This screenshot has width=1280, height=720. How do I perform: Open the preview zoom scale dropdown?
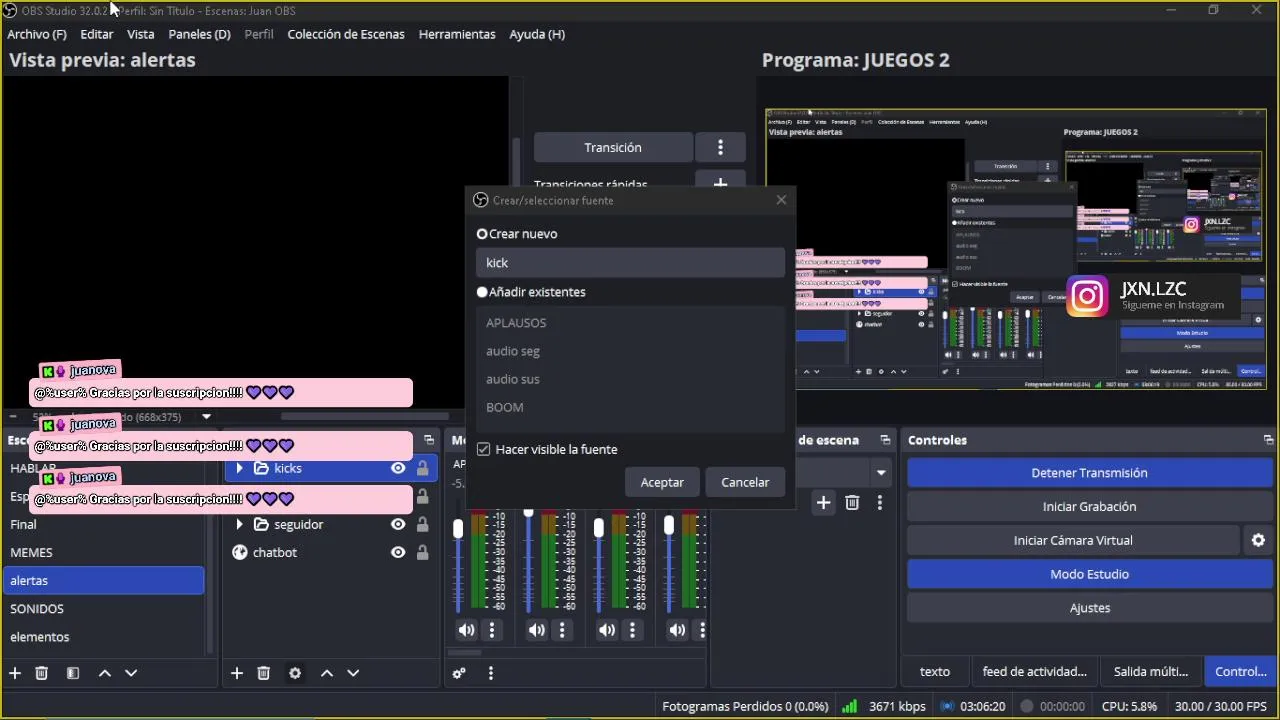click(x=206, y=417)
